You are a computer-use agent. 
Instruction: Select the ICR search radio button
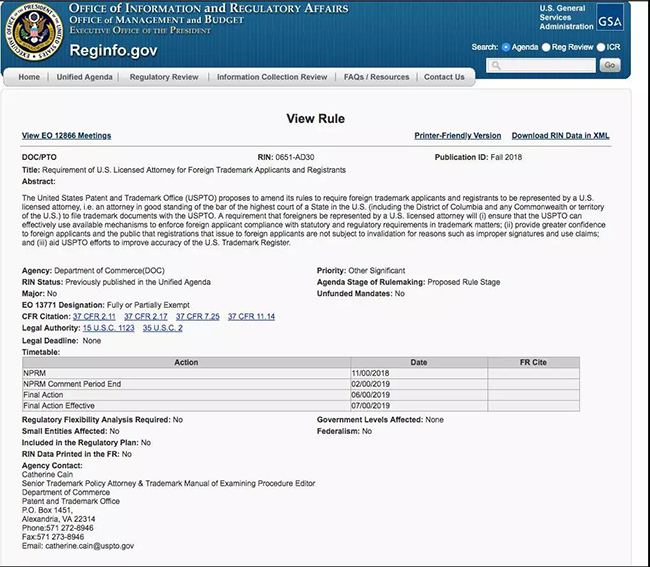601,47
